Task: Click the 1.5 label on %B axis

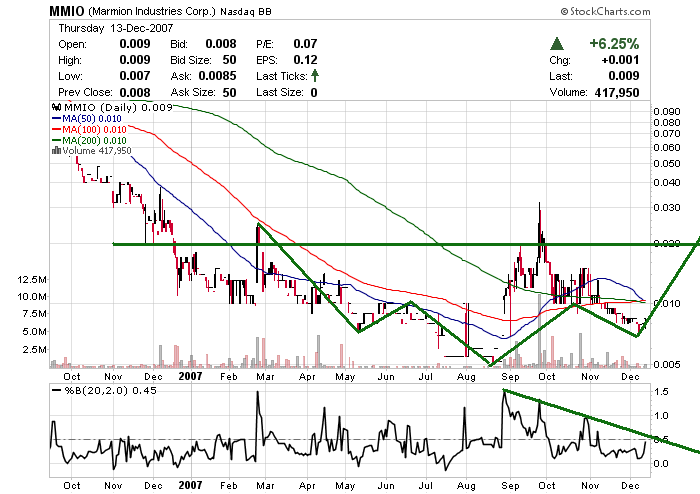Action: pos(661,392)
